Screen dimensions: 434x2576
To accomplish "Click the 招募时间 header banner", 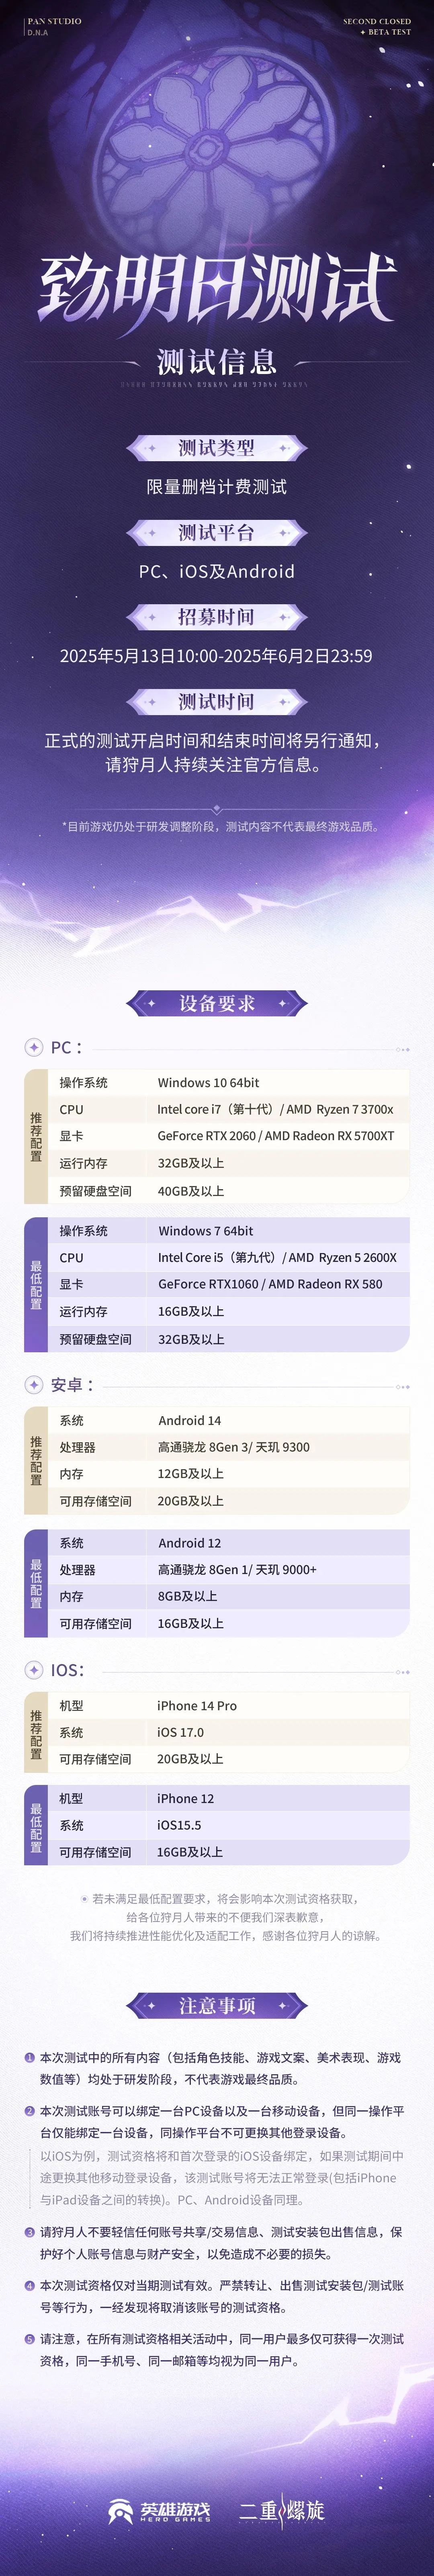I will (x=217, y=617).
